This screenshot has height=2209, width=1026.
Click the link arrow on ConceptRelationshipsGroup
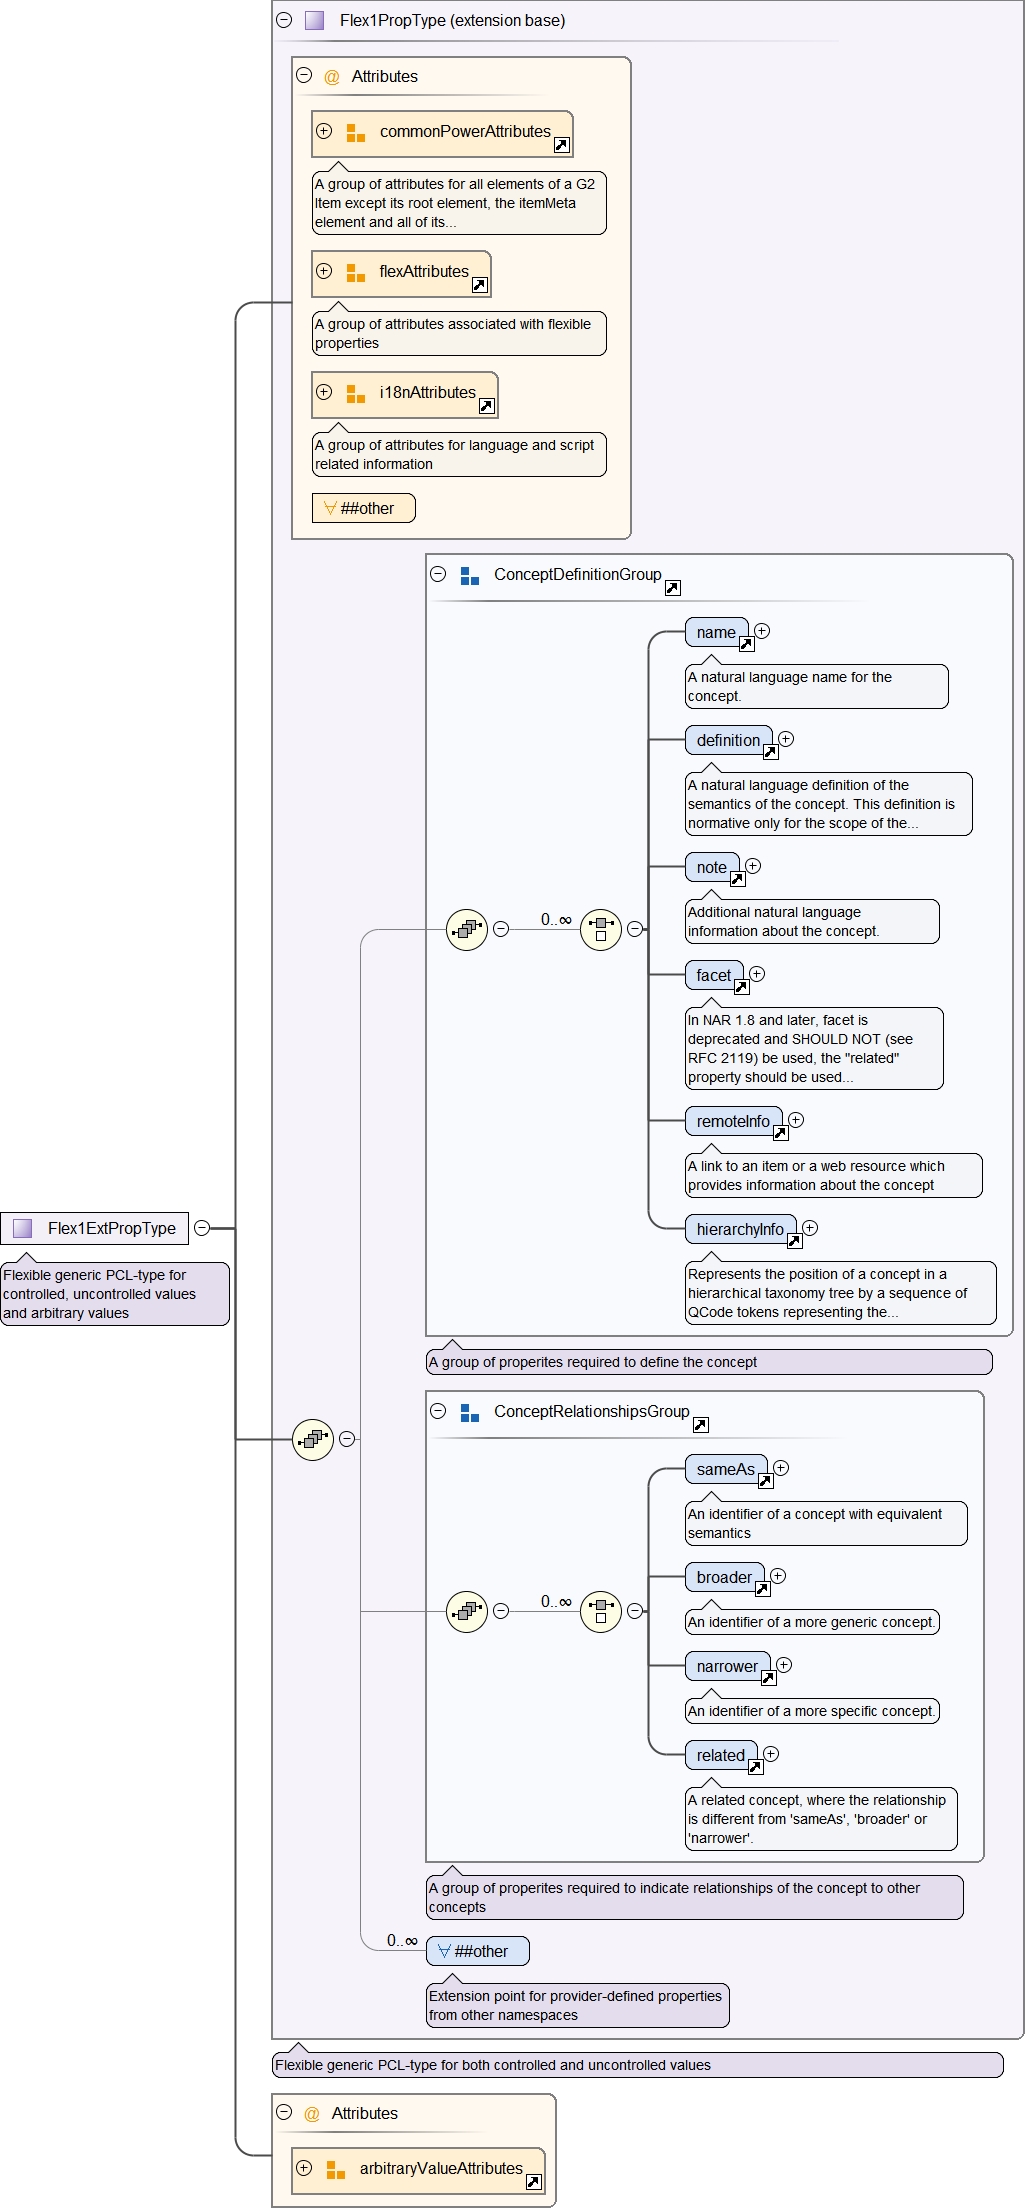pyautogui.click(x=701, y=1425)
